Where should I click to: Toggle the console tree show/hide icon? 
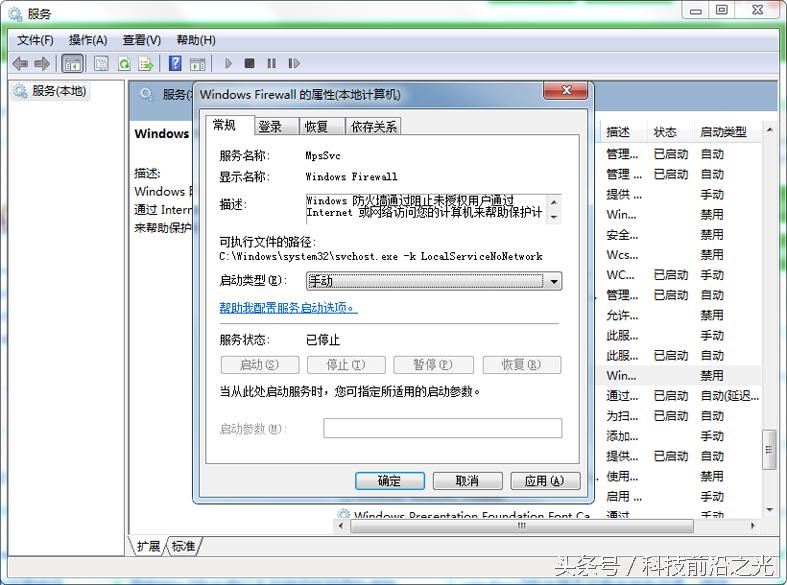pos(73,64)
